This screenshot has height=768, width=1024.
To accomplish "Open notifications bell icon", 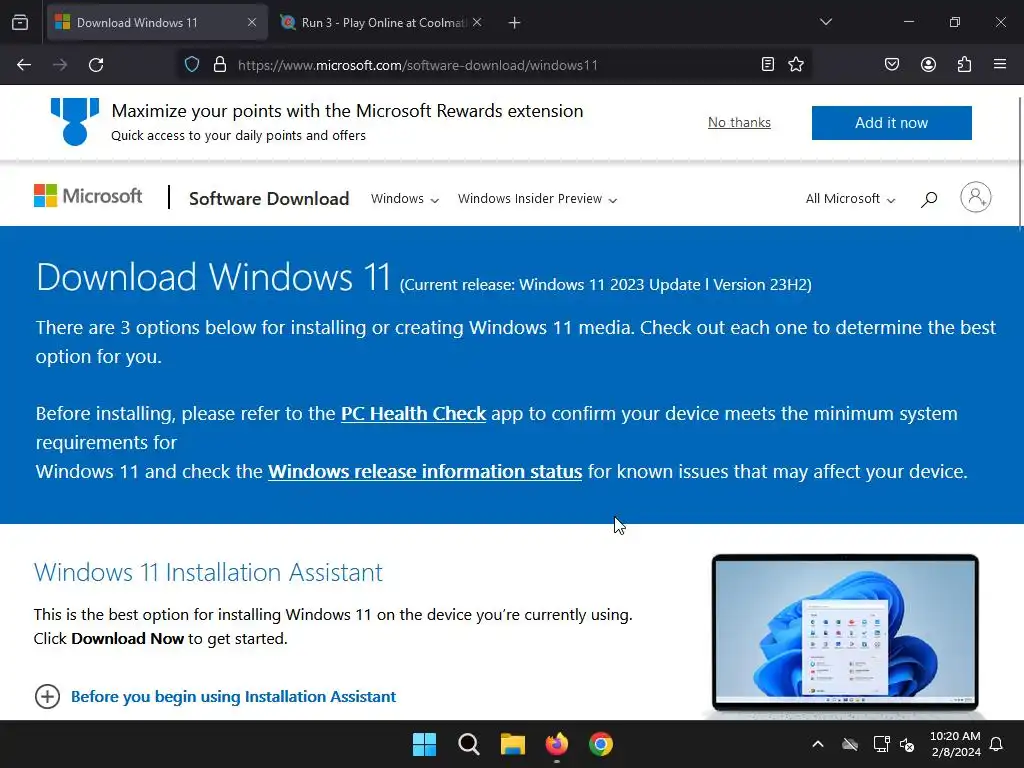I will pyautogui.click(x=997, y=744).
